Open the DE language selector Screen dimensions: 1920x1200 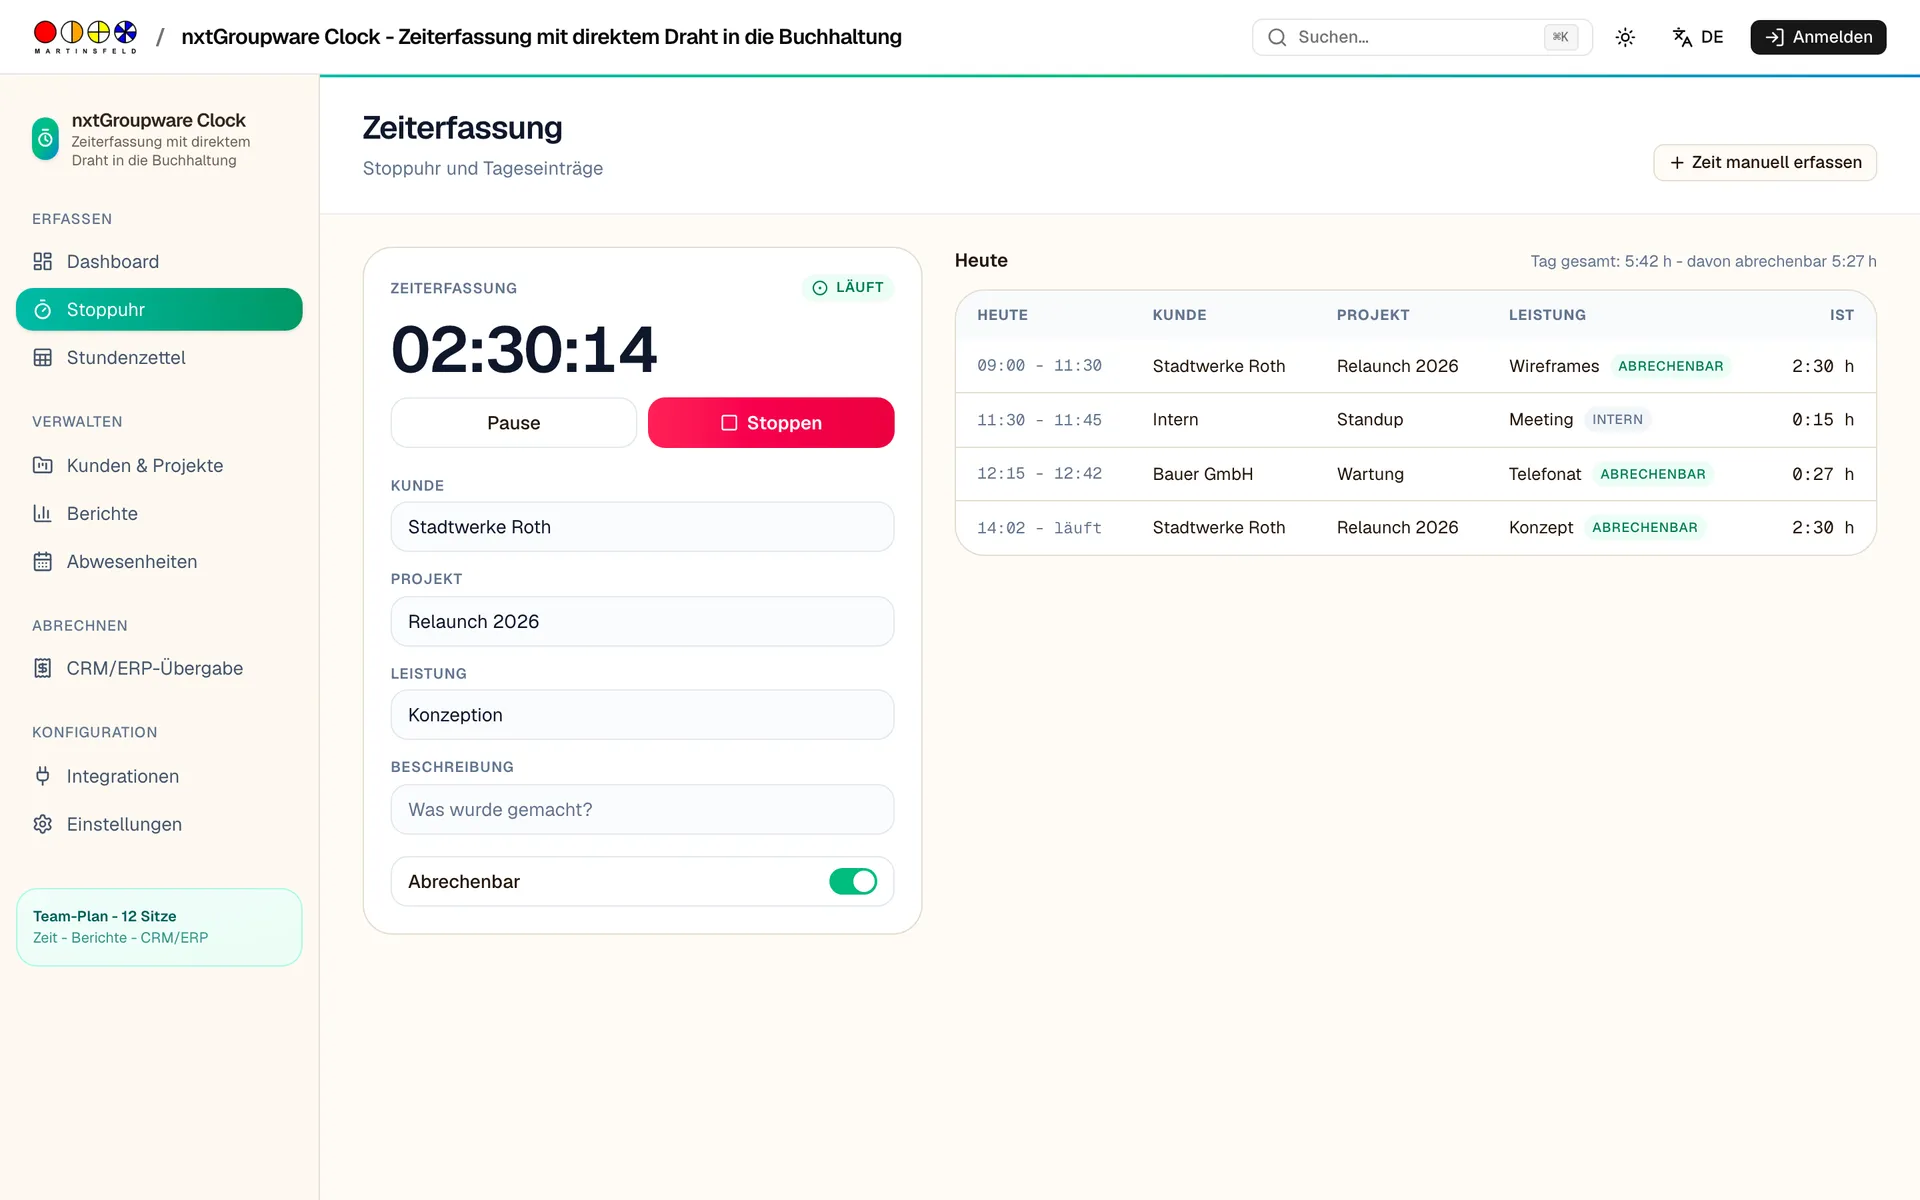[1698, 37]
